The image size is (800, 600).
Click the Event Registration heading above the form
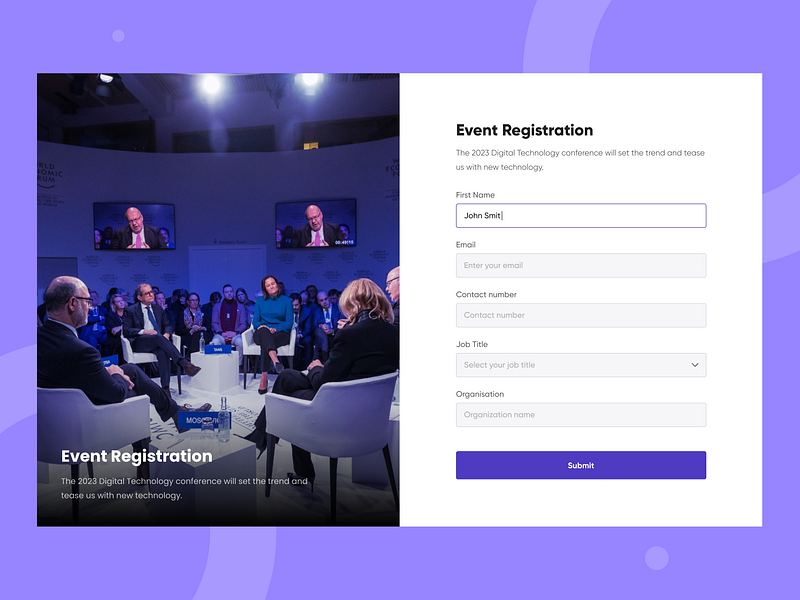point(524,130)
